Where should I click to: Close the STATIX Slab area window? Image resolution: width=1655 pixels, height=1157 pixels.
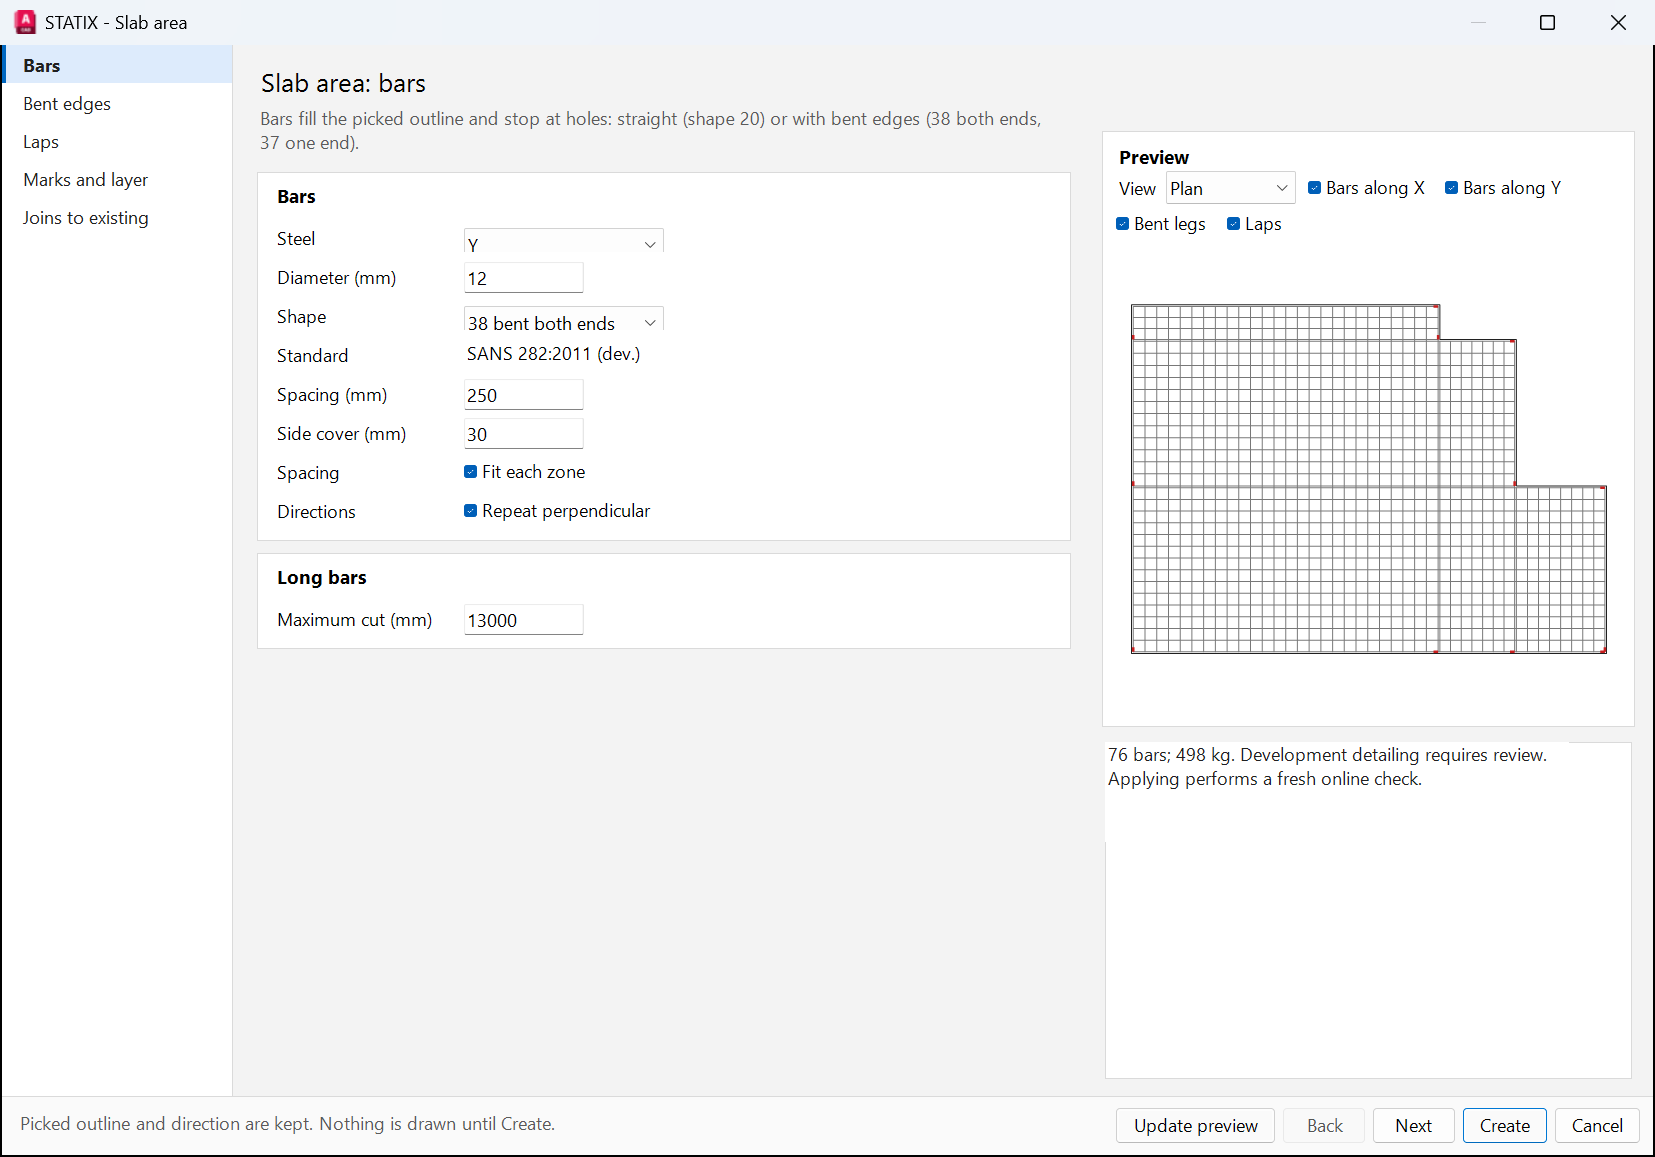(1618, 22)
